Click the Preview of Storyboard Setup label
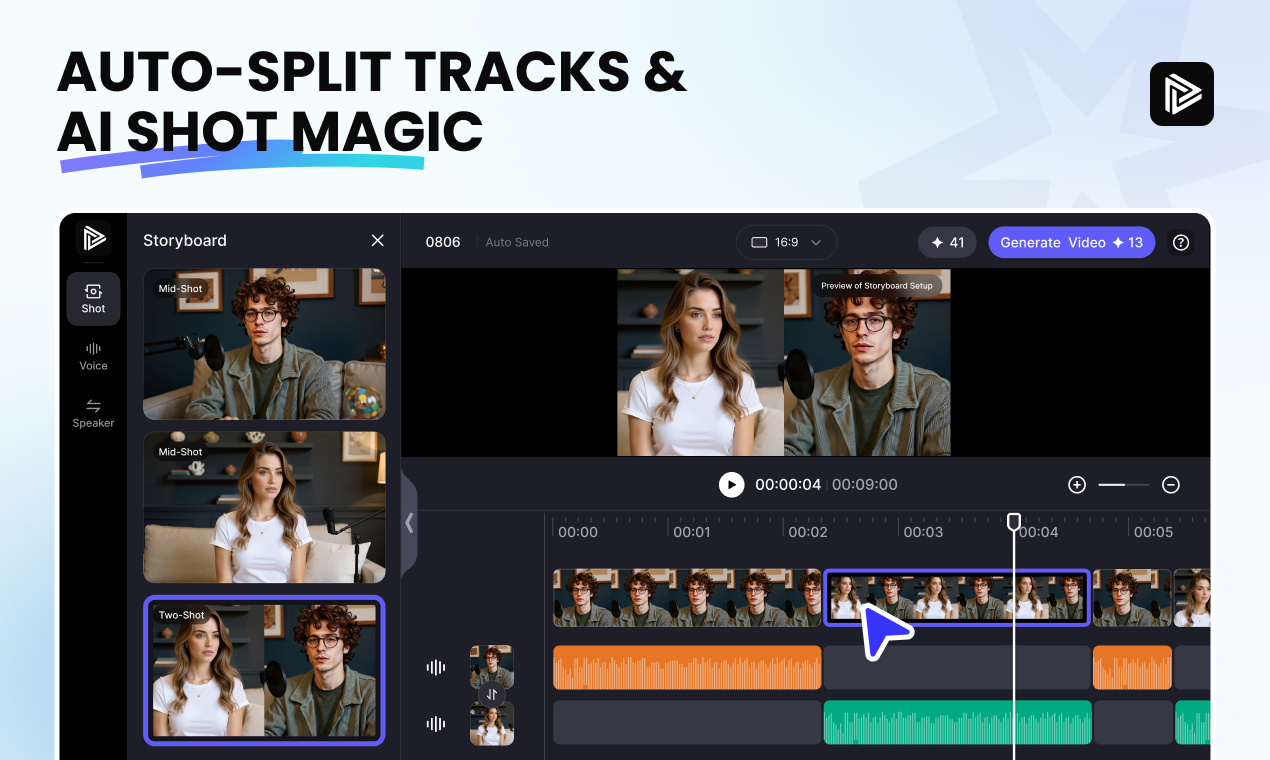Viewport: 1270px width, 760px height. [x=877, y=286]
